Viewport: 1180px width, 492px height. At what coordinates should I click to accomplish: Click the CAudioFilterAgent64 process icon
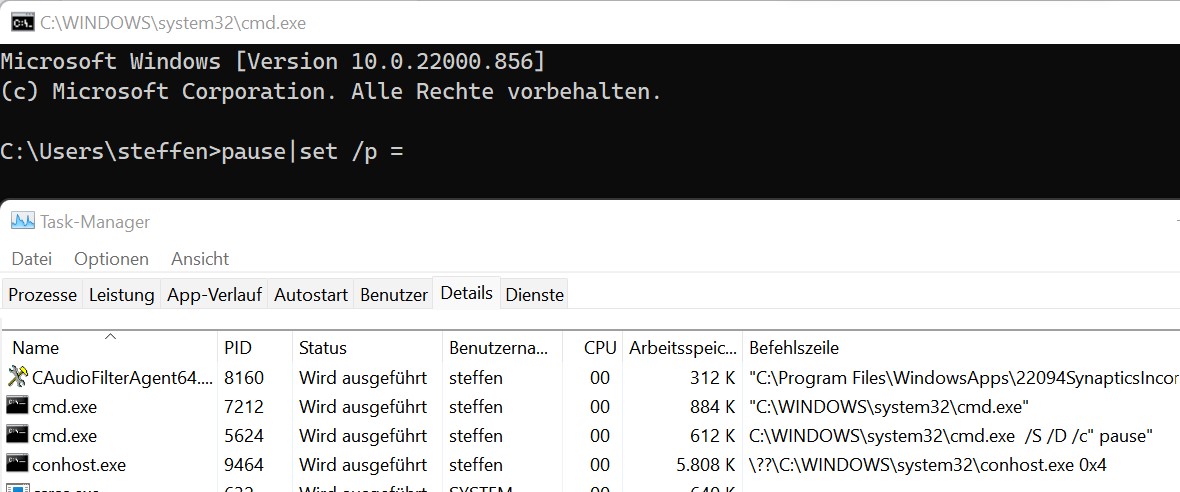(17, 377)
